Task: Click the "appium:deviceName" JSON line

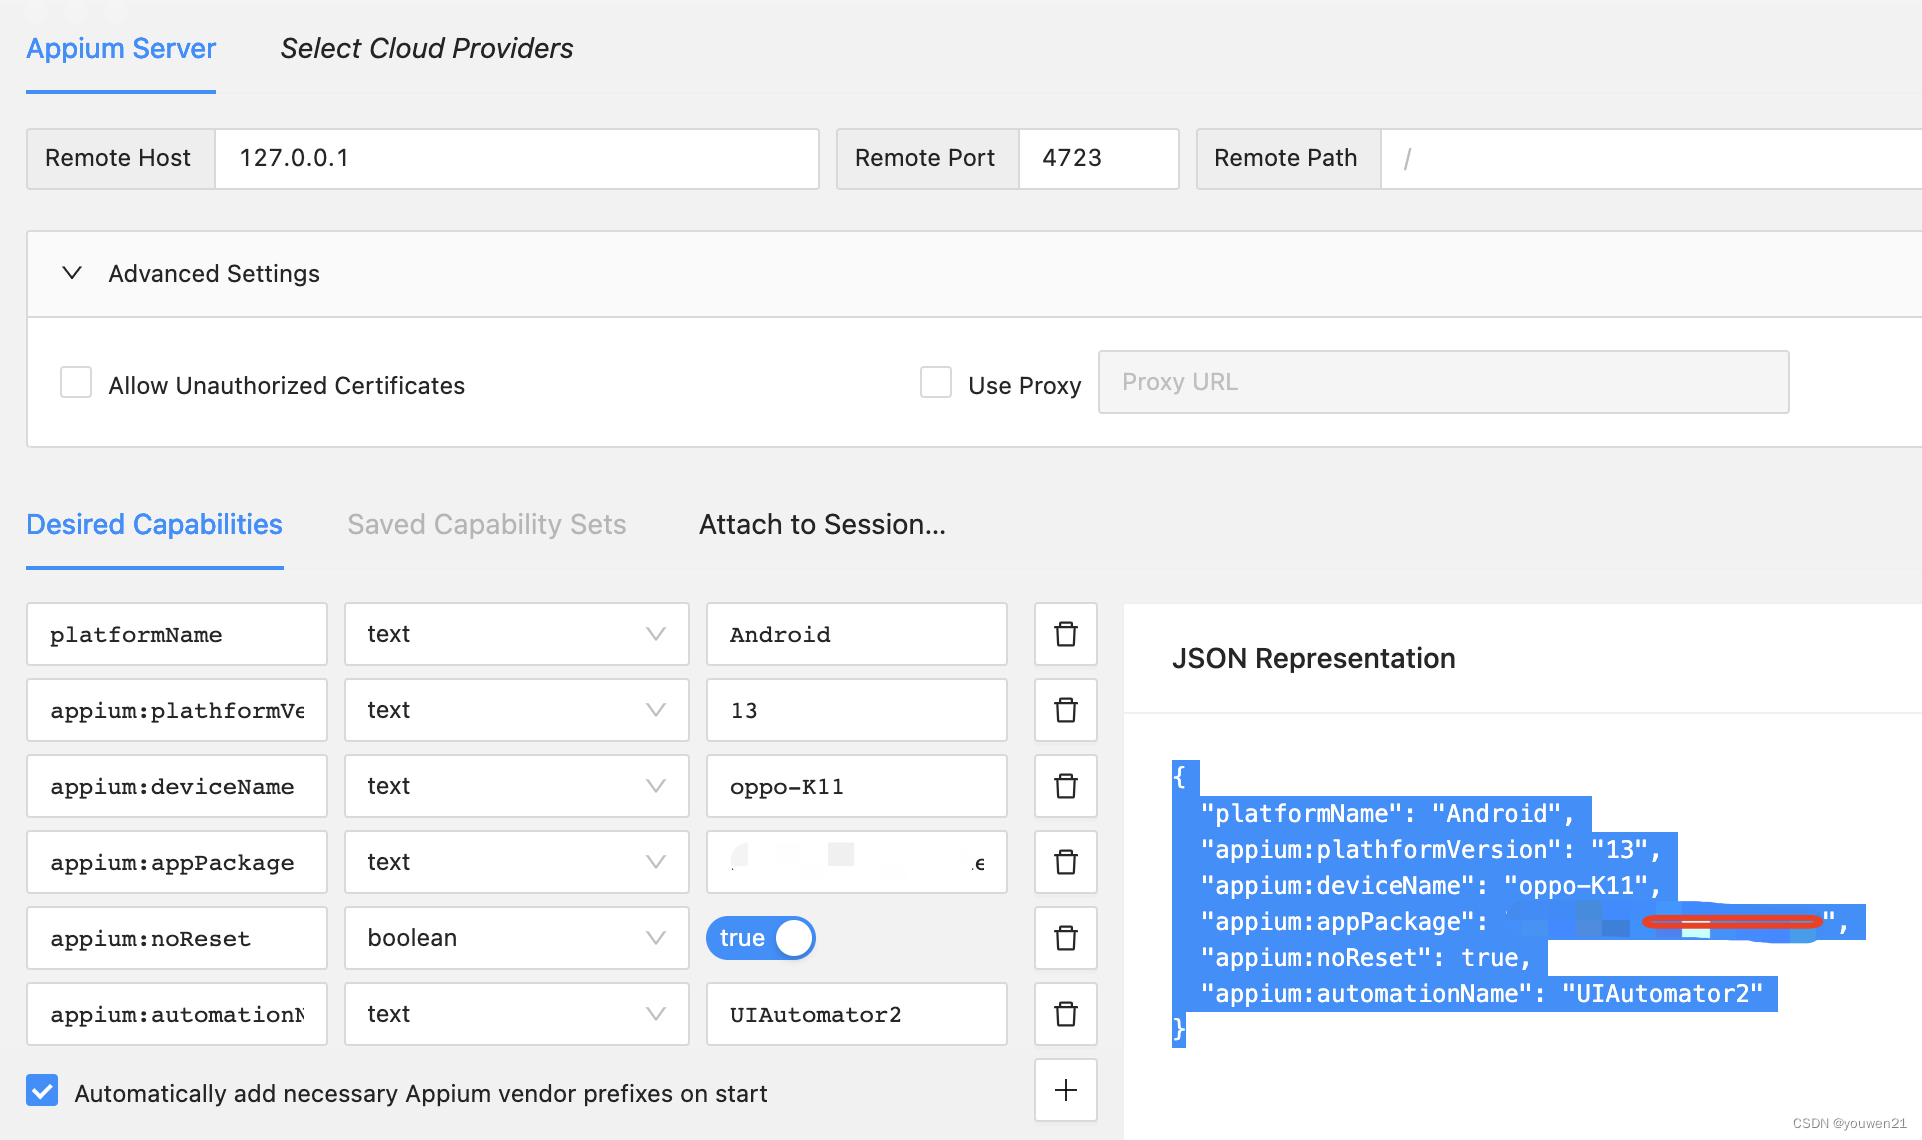Action: click(x=1431, y=886)
